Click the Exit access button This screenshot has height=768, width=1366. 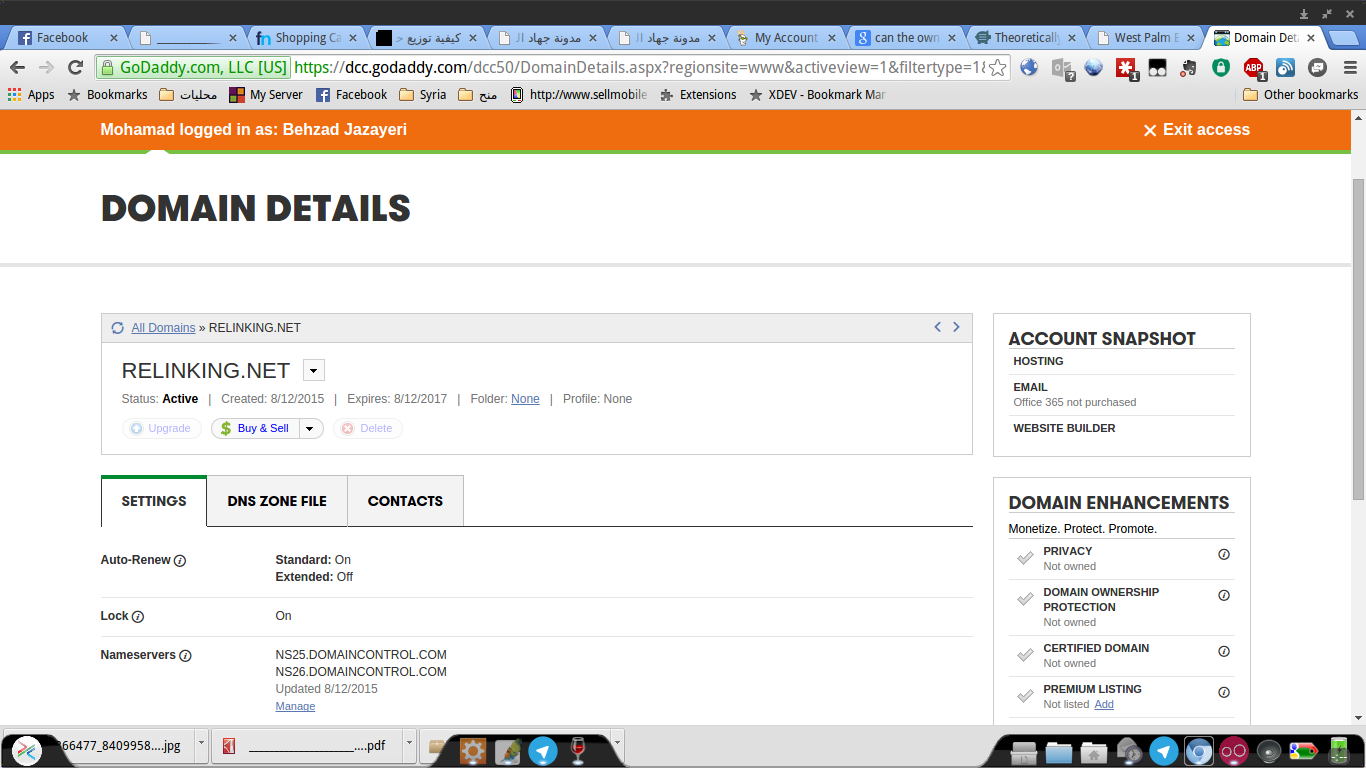pyautogui.click(x=1196, y=130)
